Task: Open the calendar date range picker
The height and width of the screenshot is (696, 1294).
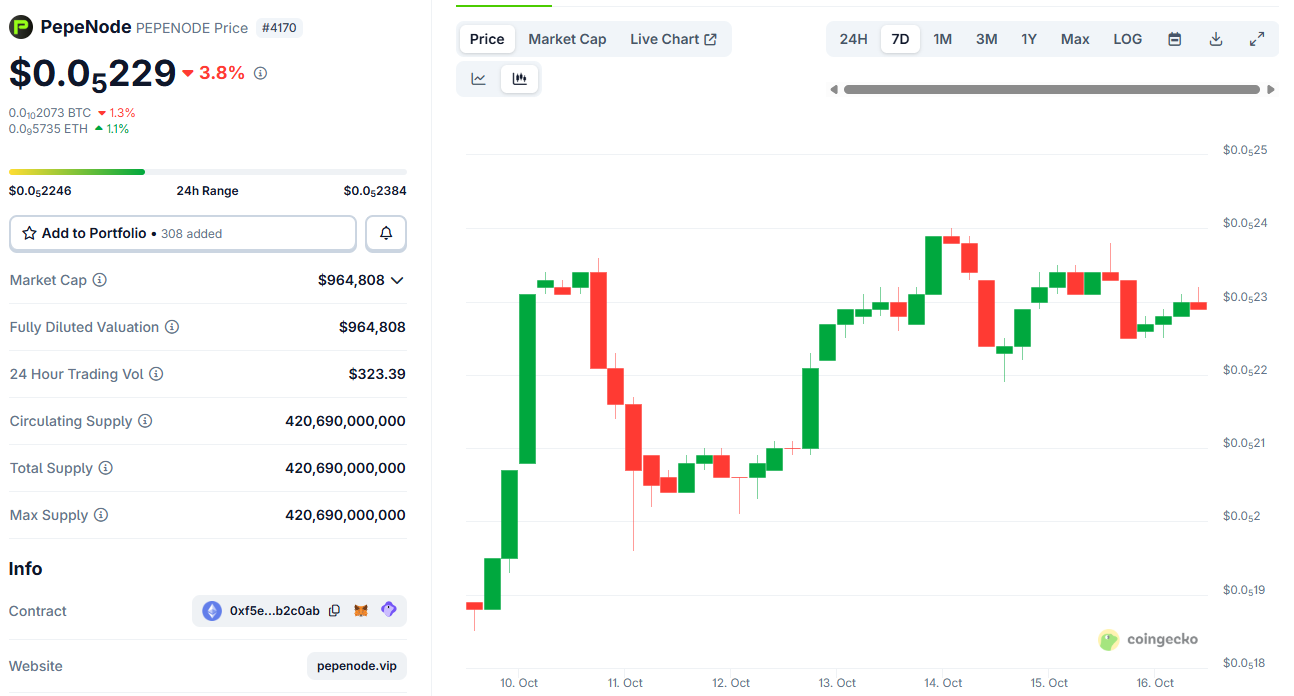Action: [x=1174, y=38]
